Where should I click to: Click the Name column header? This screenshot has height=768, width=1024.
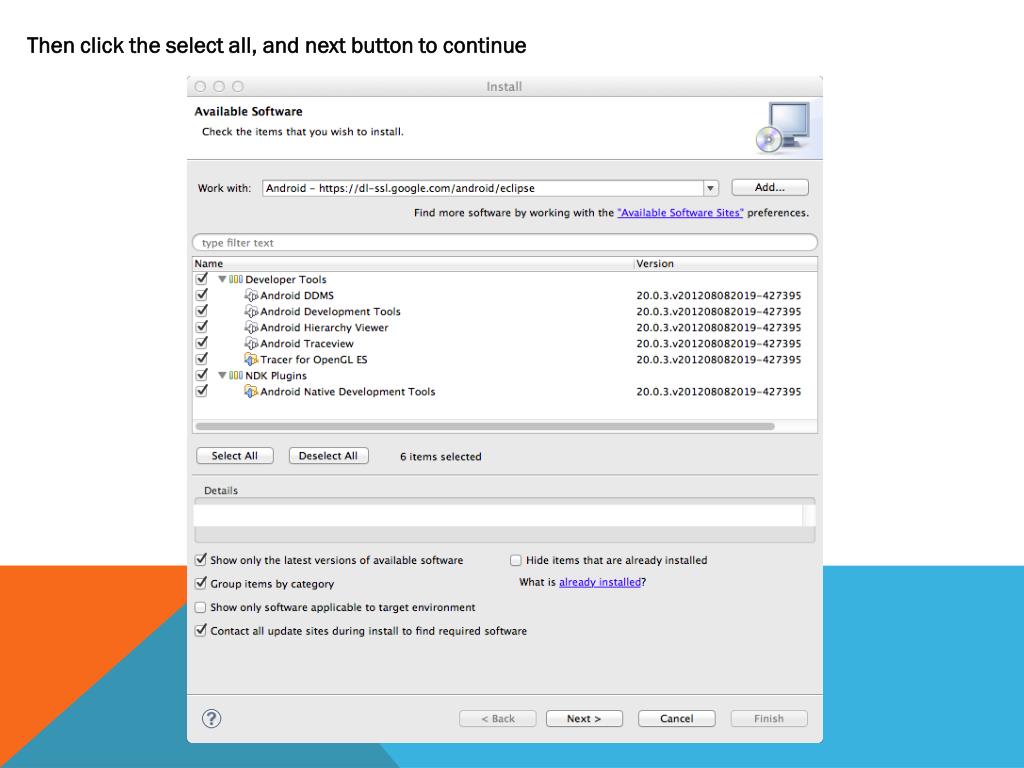413,264
